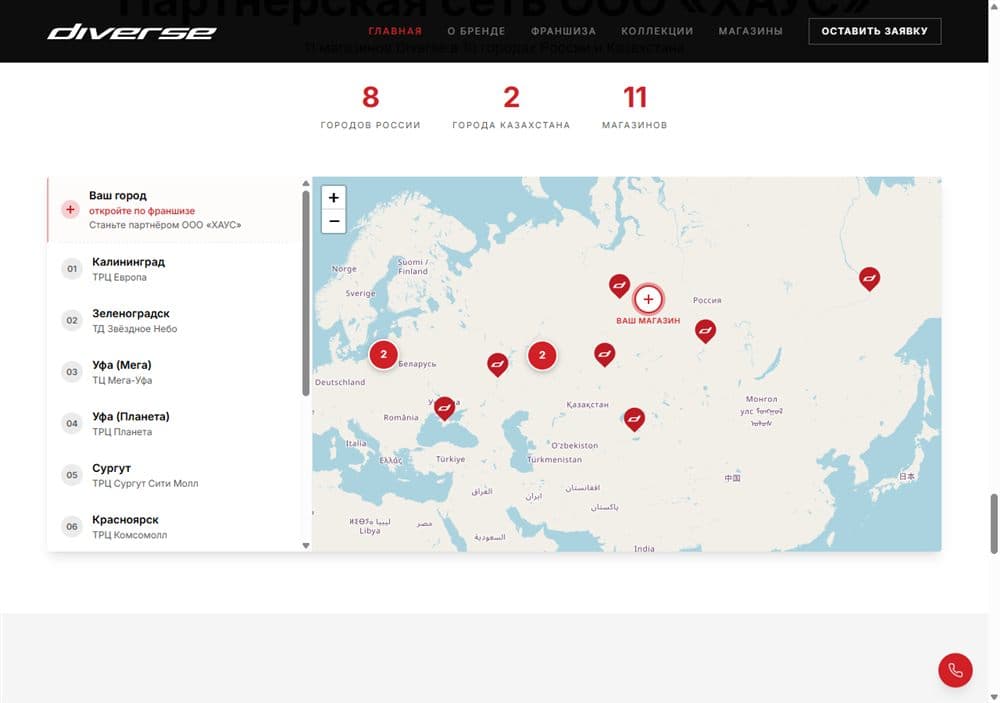Viewport: 1000px width, 703px height.
Task: Go to О БРЕНДЕ page
Action: coord(476,31)
